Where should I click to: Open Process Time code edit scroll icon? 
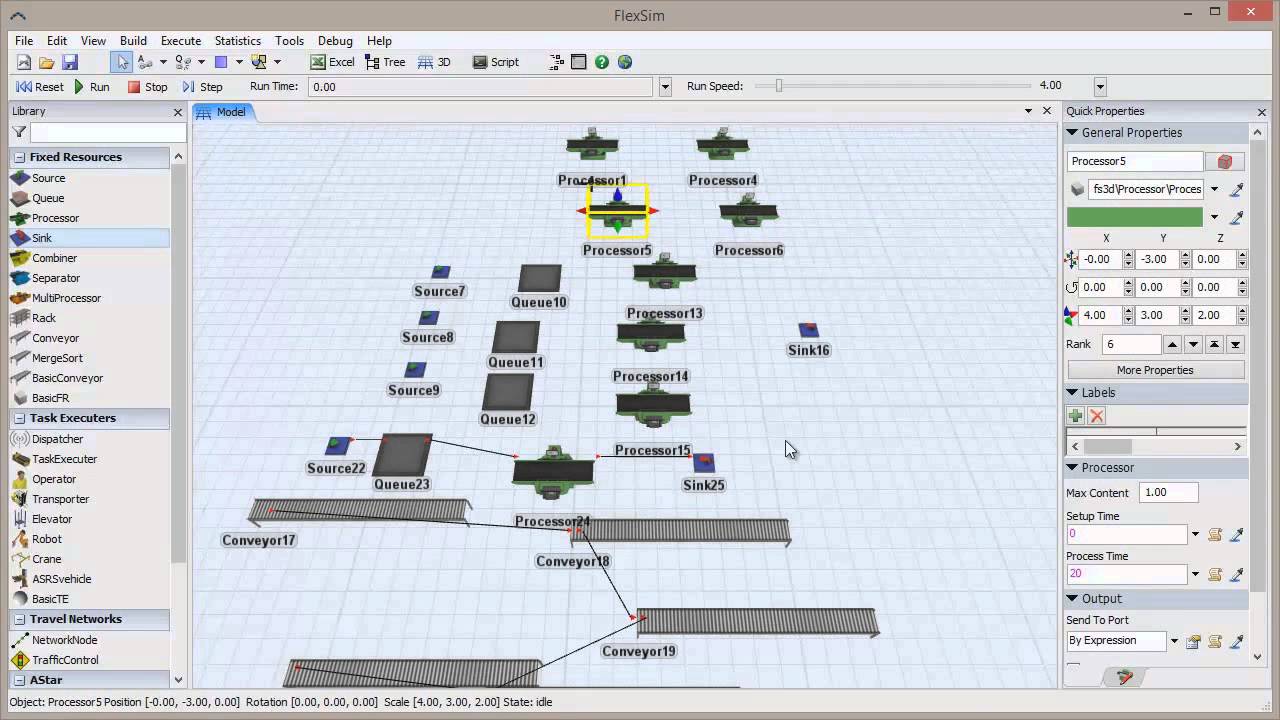tap(1215, 574)
